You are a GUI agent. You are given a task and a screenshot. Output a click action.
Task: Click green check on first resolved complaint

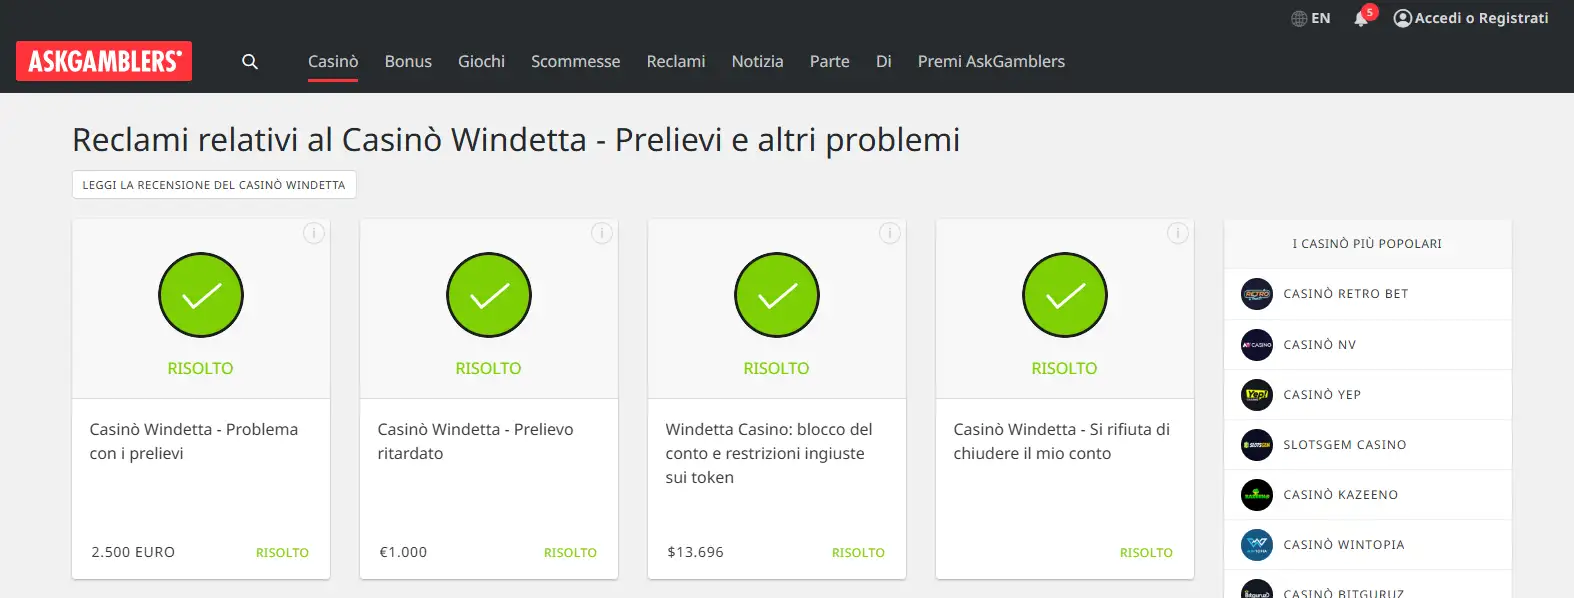(201, 295)
